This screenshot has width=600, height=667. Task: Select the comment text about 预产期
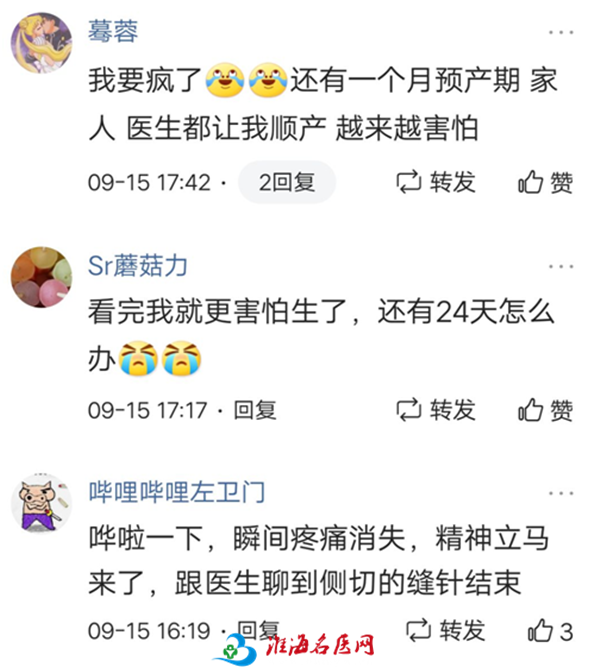[323, 104]
